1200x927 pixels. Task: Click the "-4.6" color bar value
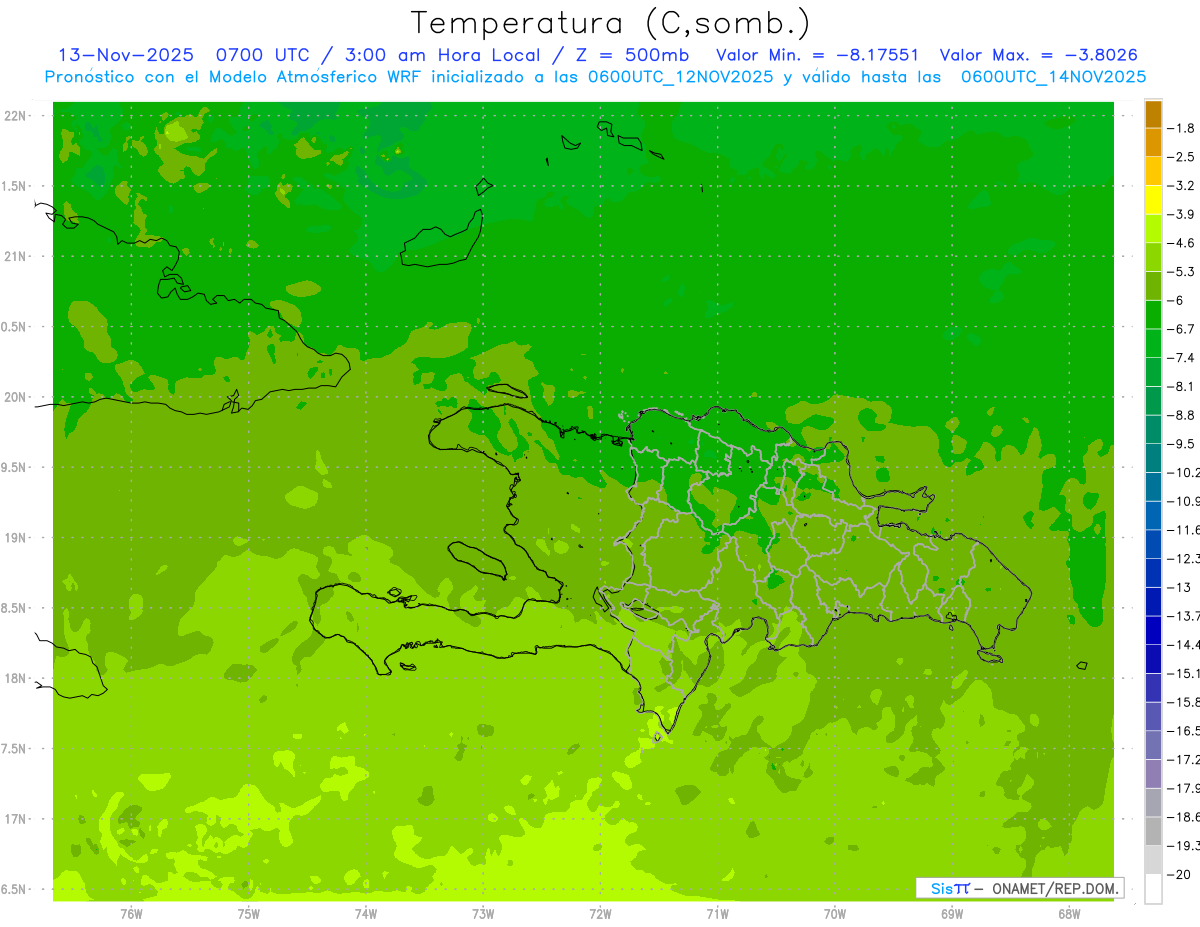(x=1182, y=243)
